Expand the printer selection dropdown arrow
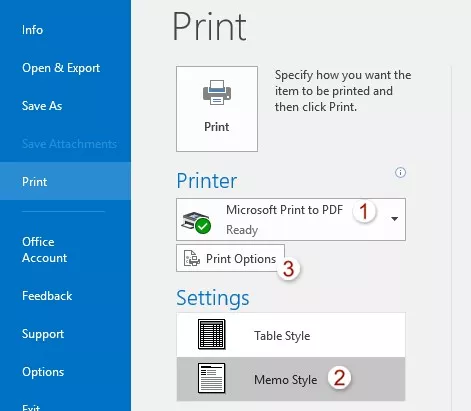The width and height of the screenshot is (471, 411). 395,219
